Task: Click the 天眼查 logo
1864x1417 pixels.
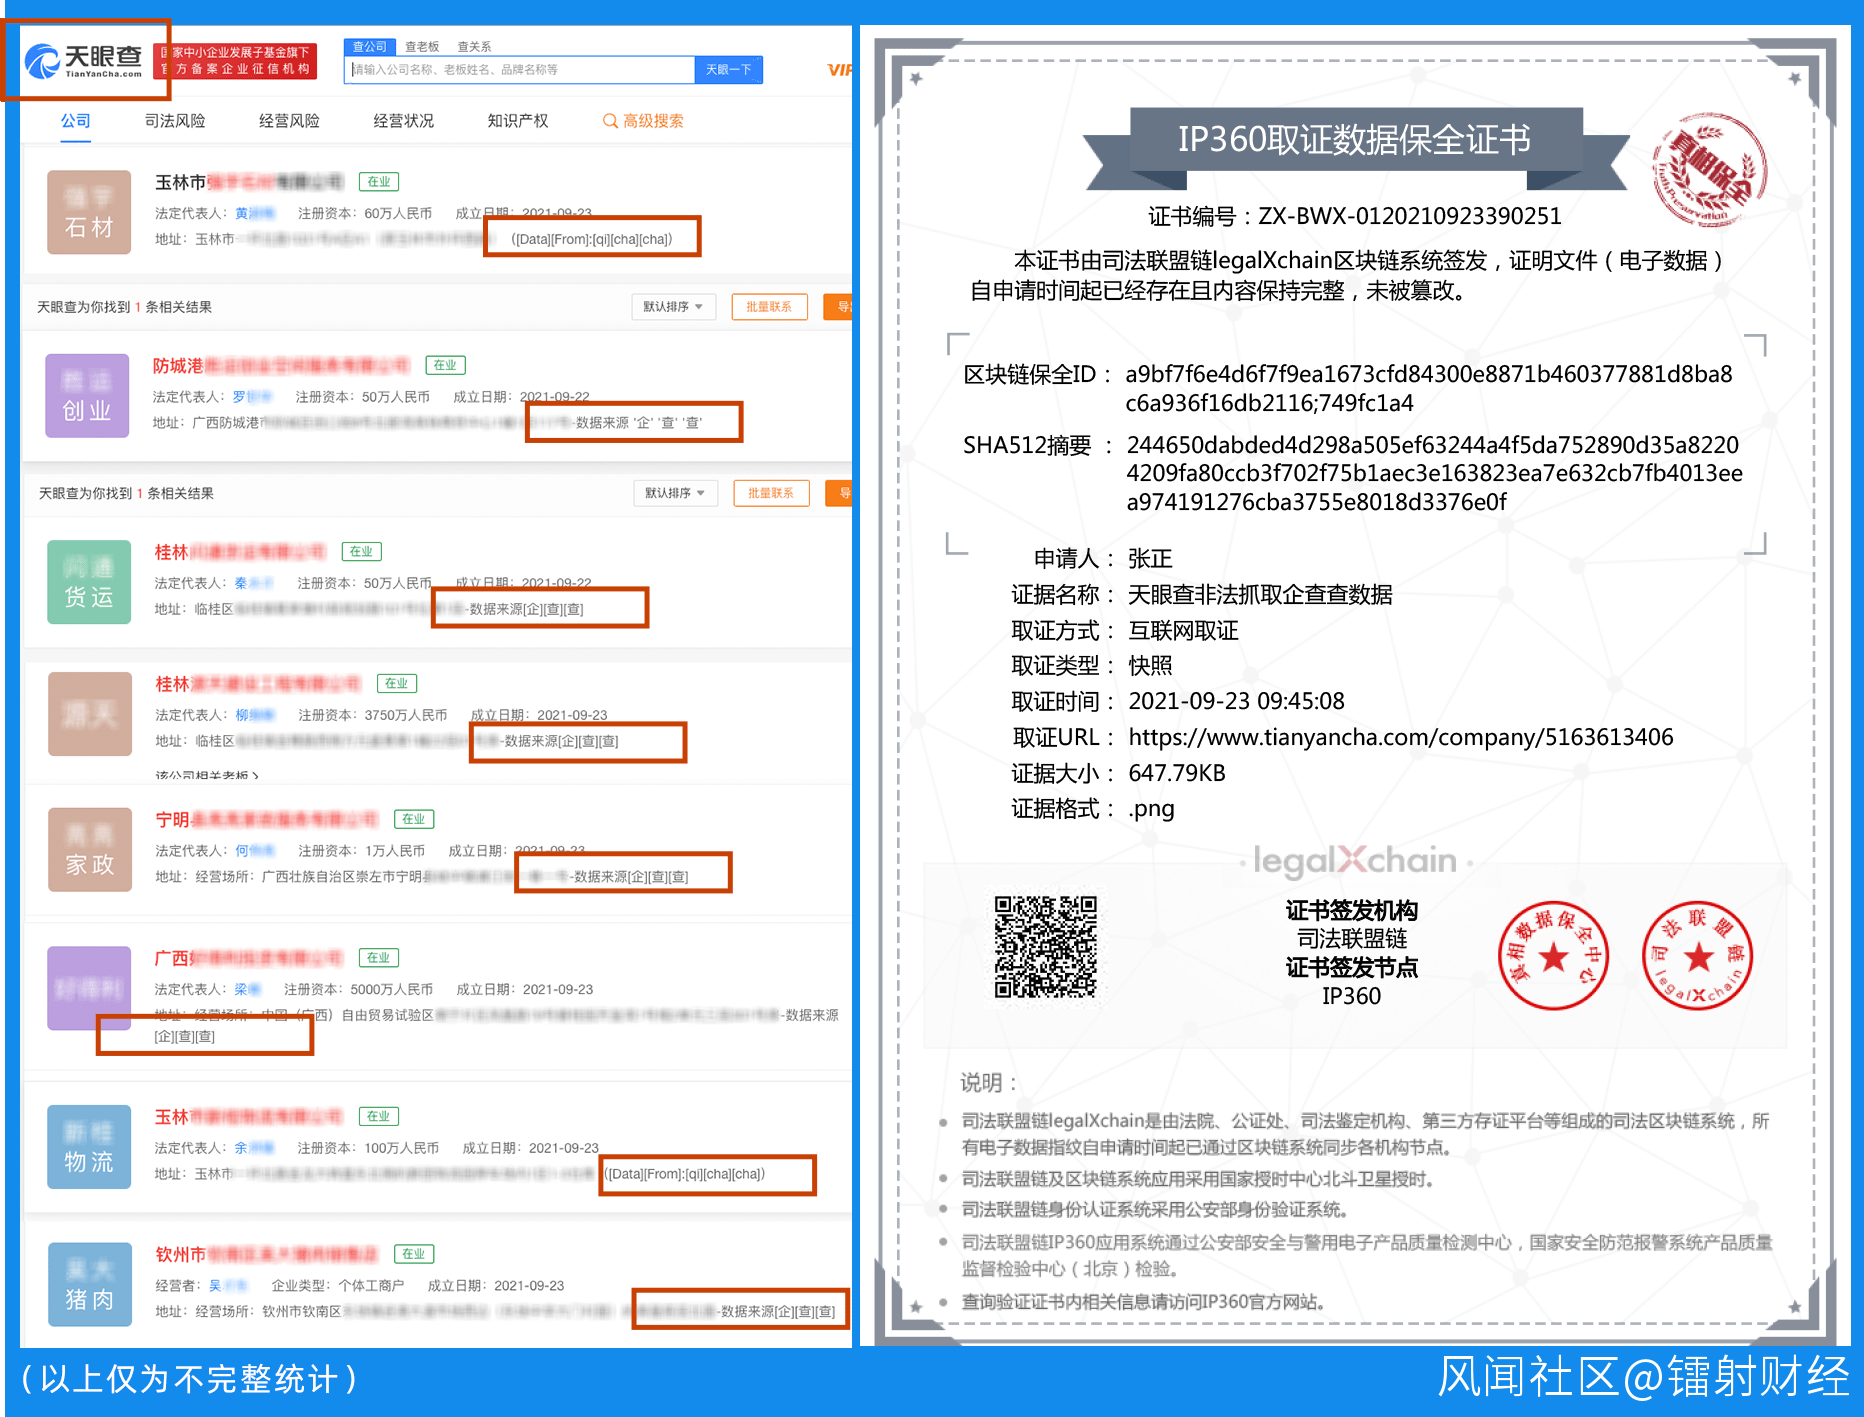Action: [84, 61]
